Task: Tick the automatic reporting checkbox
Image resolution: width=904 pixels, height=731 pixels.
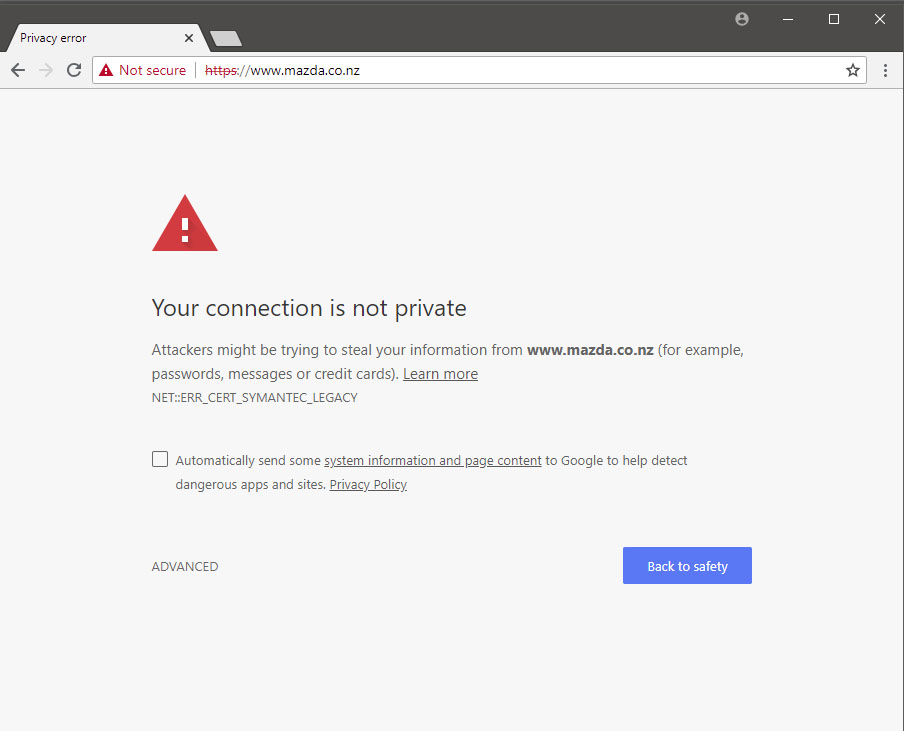Action: tap(160, 459)
